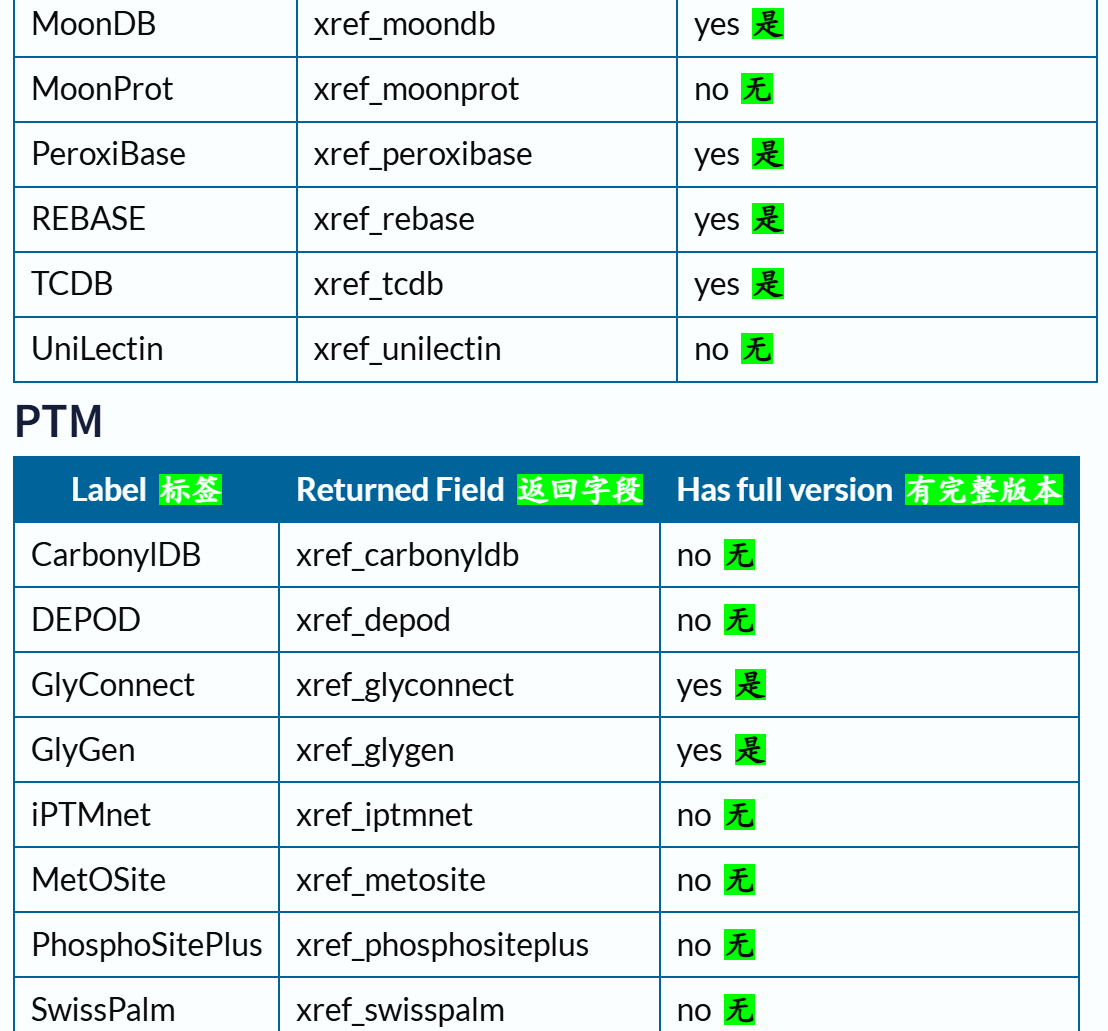The height and width of the screenshot is (1031, 1108).
Task: Click the DEPOD label cell
Action: click(x=146, y=620)
